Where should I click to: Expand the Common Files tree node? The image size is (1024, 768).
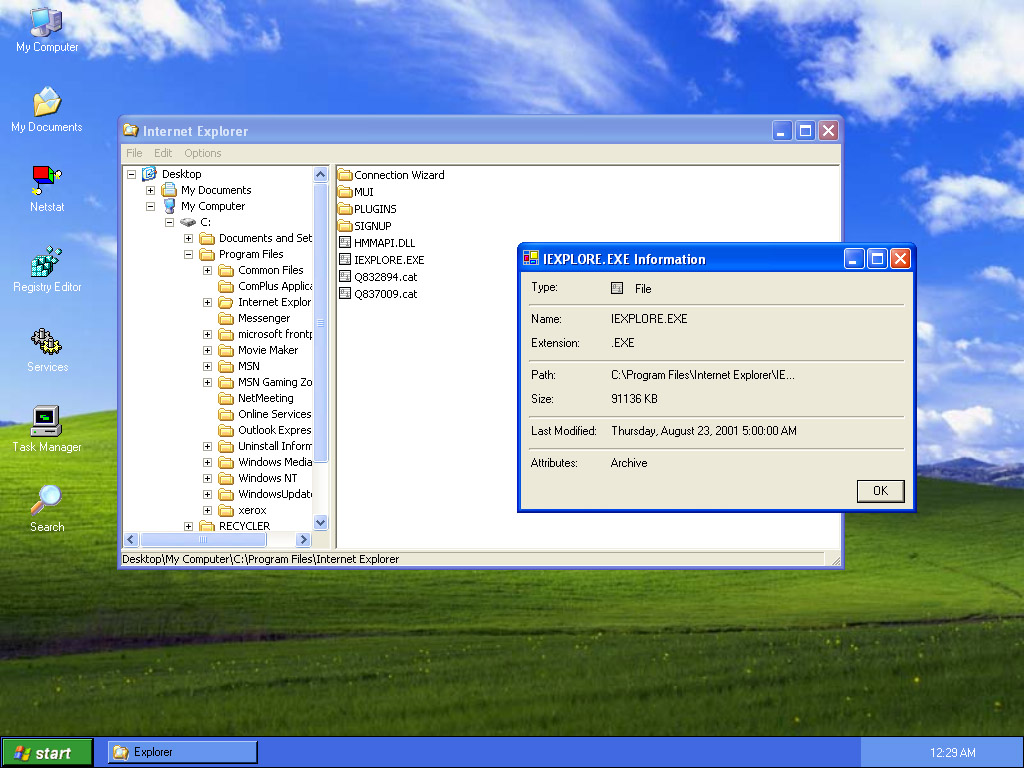pyautogui.click(x=207, y=270)
